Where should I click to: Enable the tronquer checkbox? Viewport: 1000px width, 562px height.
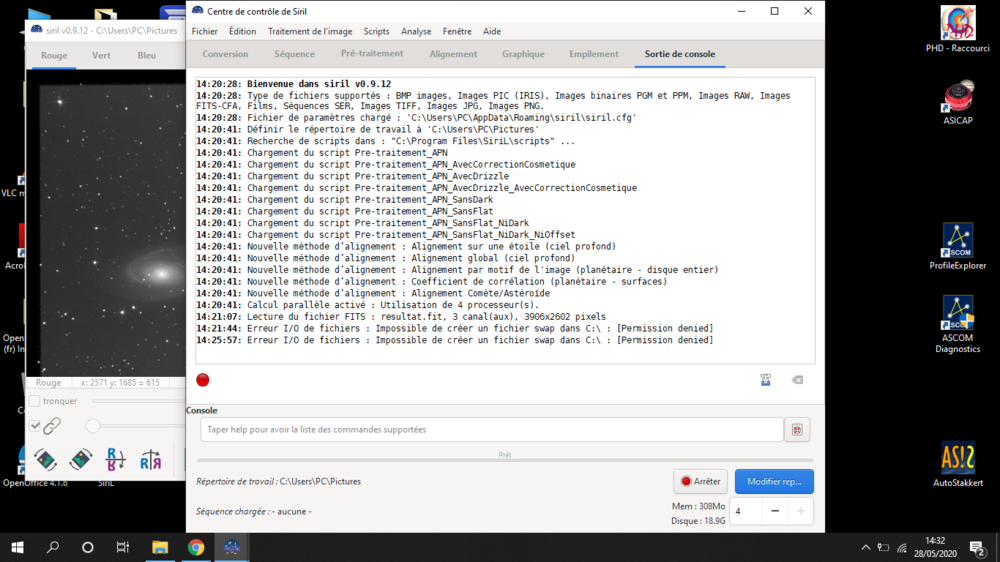(x=35, y=401)
